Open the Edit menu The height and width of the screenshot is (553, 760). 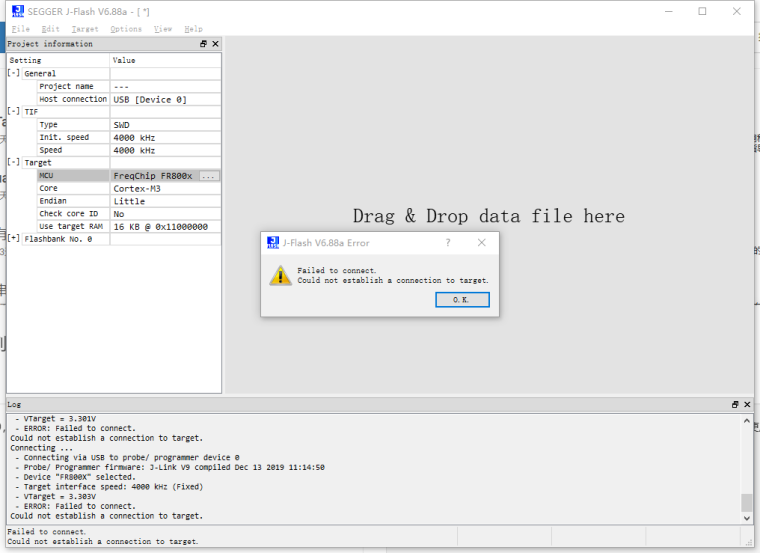pos(50,29)
